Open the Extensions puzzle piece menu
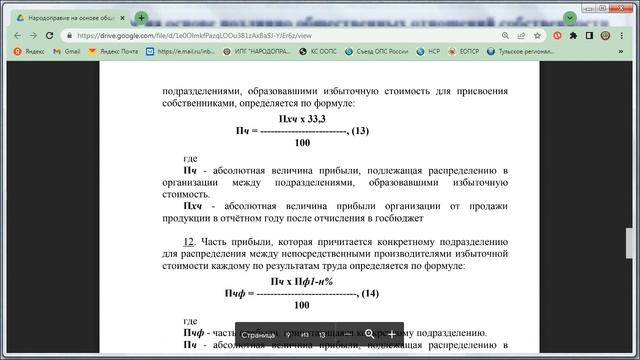The width and height of the screenshot is (640, 360). coord(573,36)
